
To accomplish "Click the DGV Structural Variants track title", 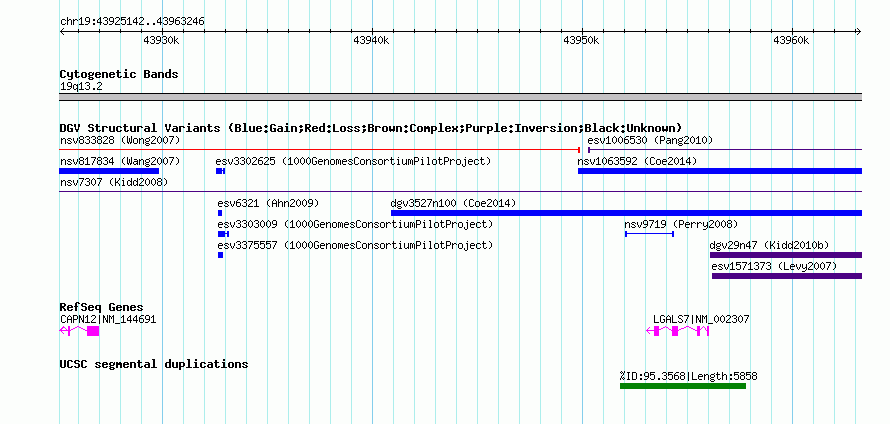I will [371, 128].
